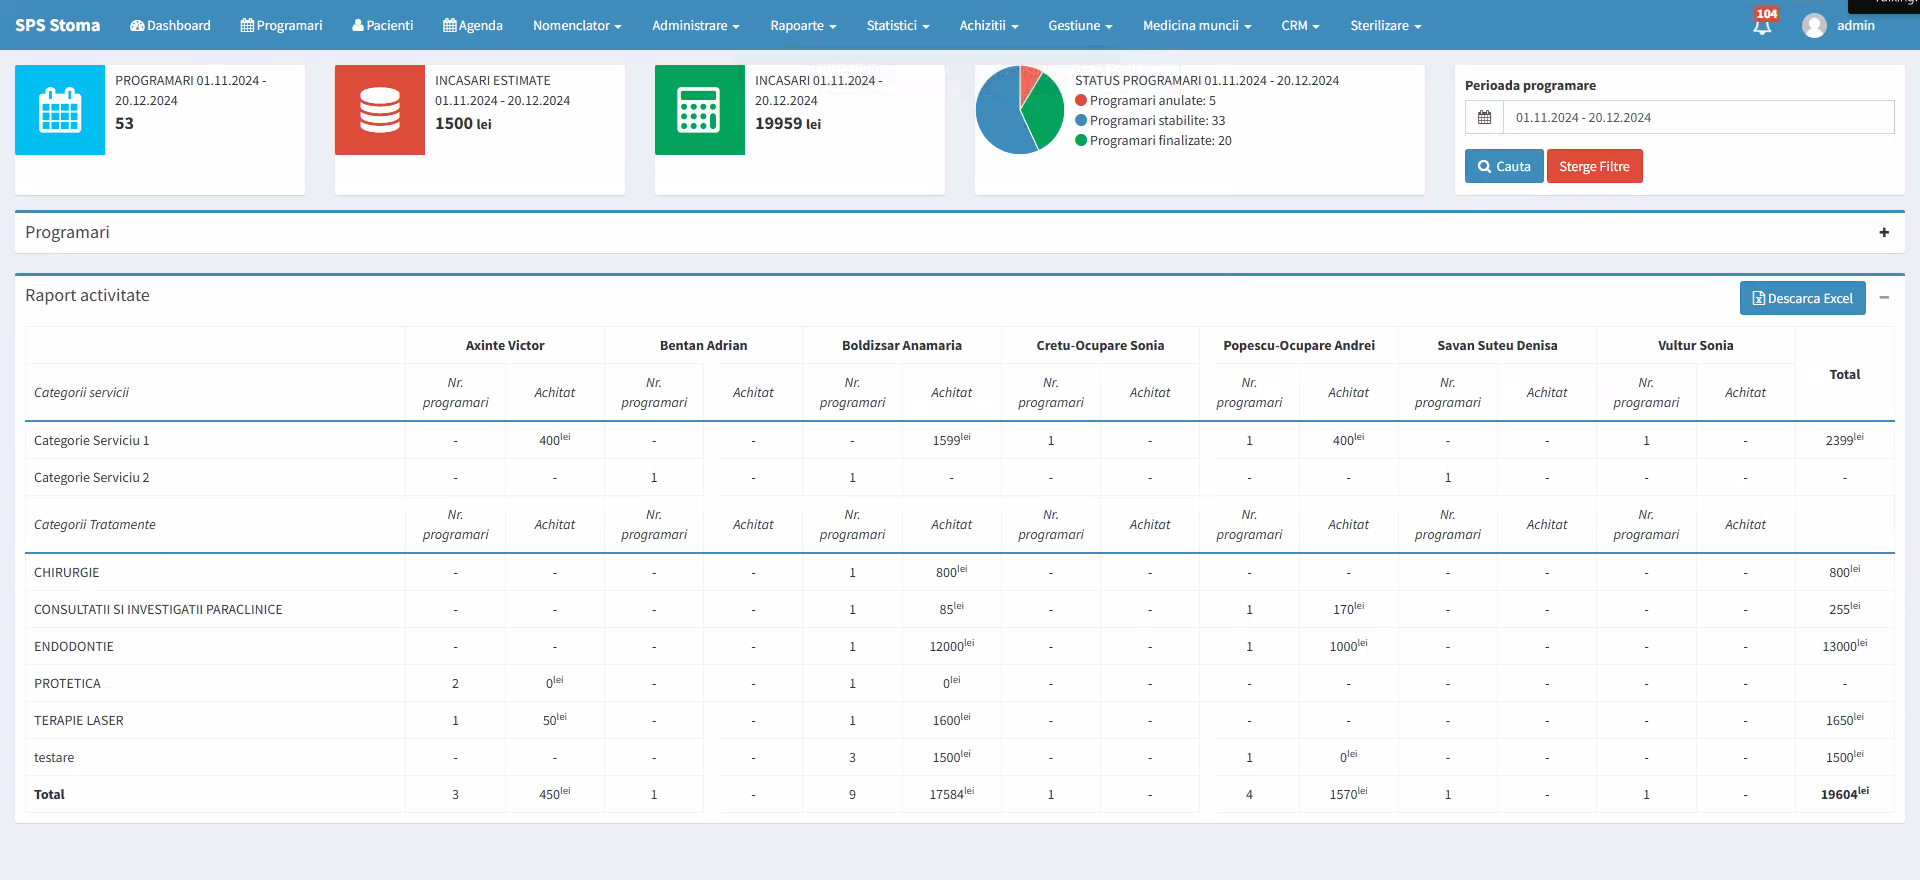Open the Nomenclator dropdown menu
Viewport: 1920px width, 880px height.
pyautogui.click(x=577, y=25)
